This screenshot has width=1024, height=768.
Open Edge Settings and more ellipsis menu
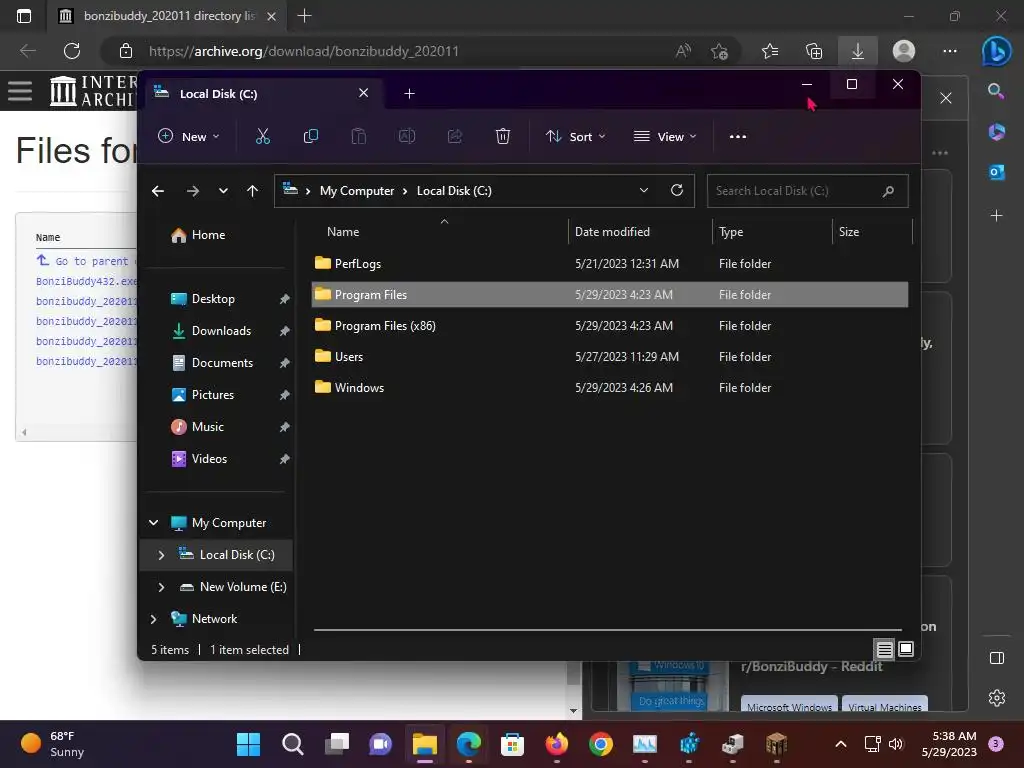pyautogui.click(x=950, y=51)
